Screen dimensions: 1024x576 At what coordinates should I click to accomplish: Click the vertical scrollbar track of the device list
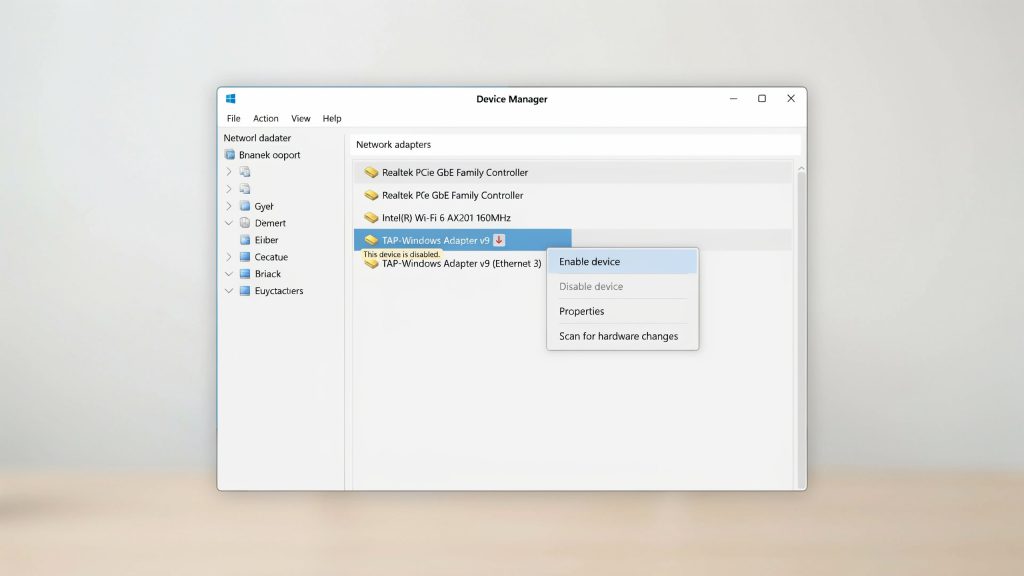801,330
